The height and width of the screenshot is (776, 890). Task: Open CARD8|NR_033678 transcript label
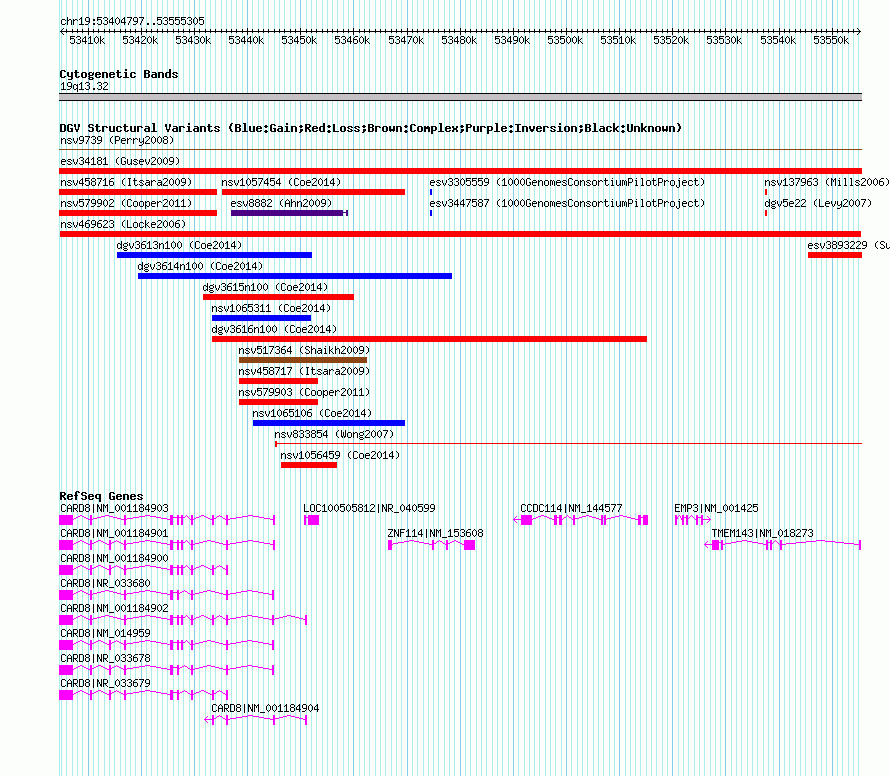click(105, 658)
